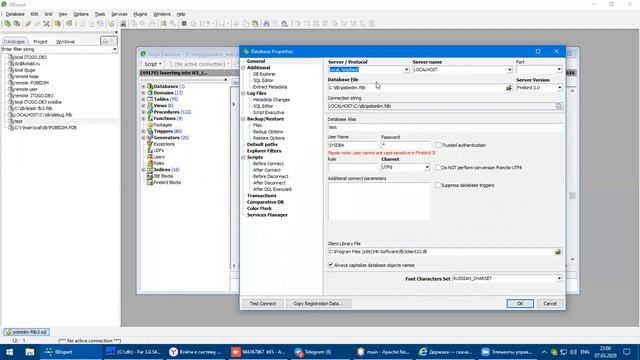The height and width of the screenshot is (360, 640).
Task: Select Backup Options in properties tree
Action: point(268,132)
